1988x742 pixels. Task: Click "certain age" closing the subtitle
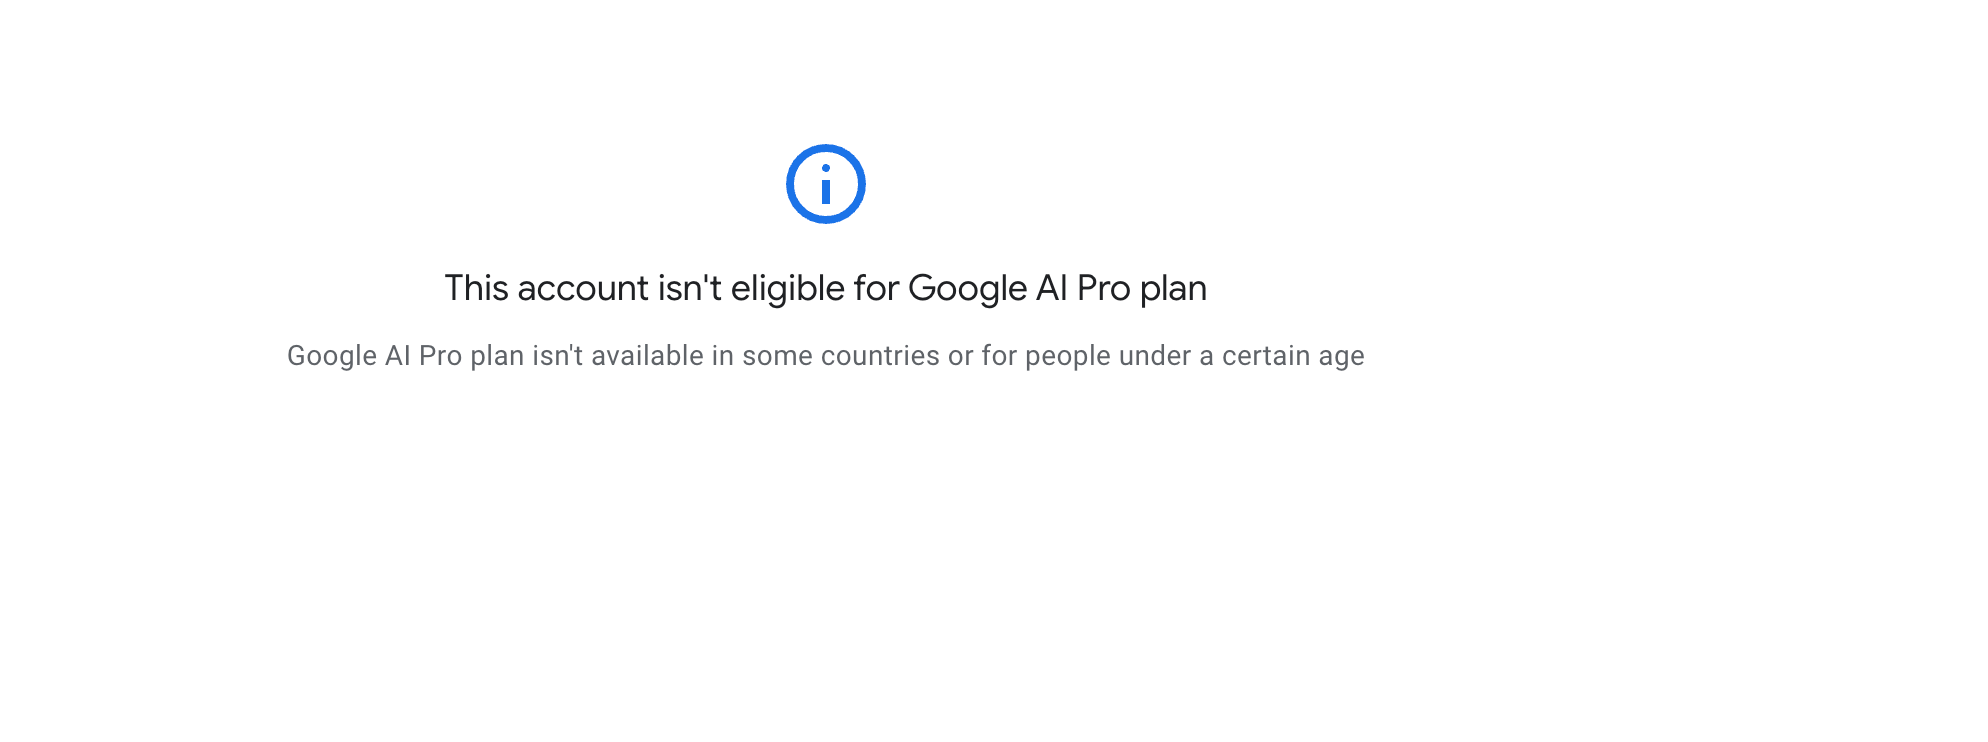tap(1293, 356)
